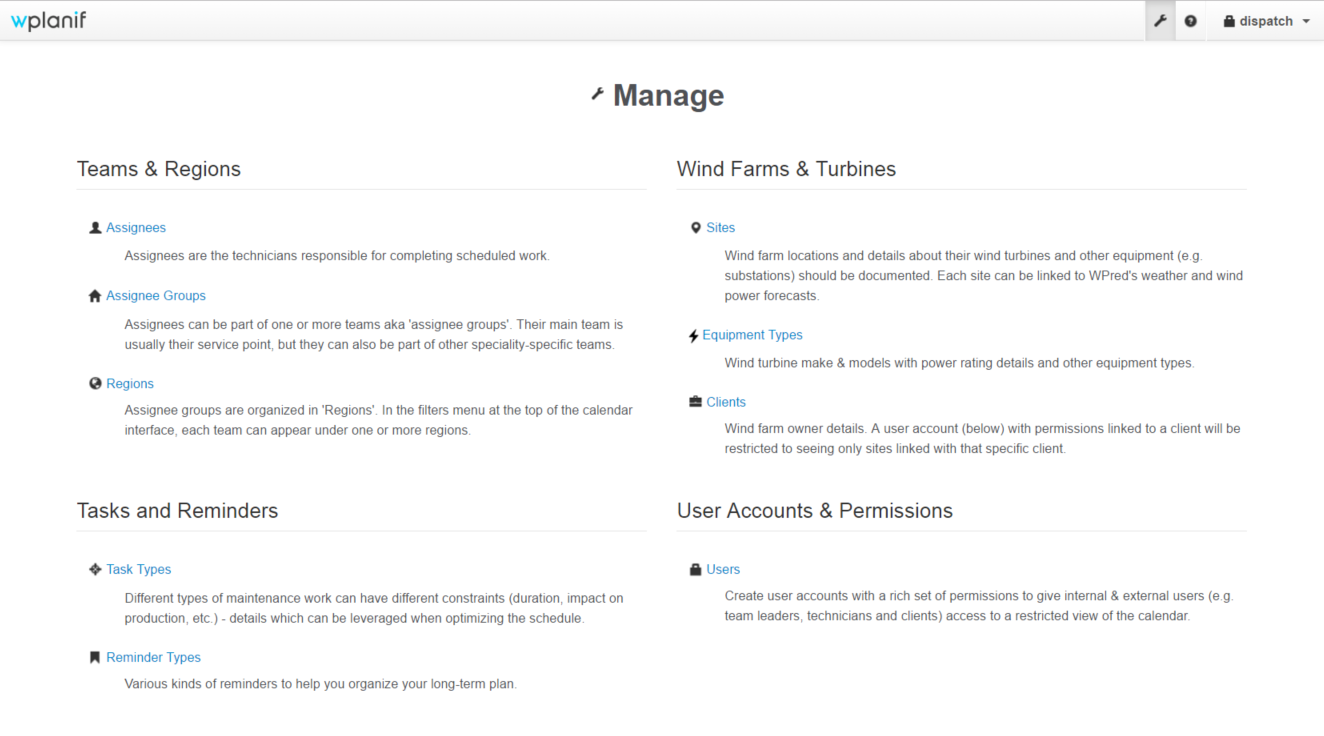Click the globe icon beside Regions
The image size is (1324, 736).
point(95,384)
